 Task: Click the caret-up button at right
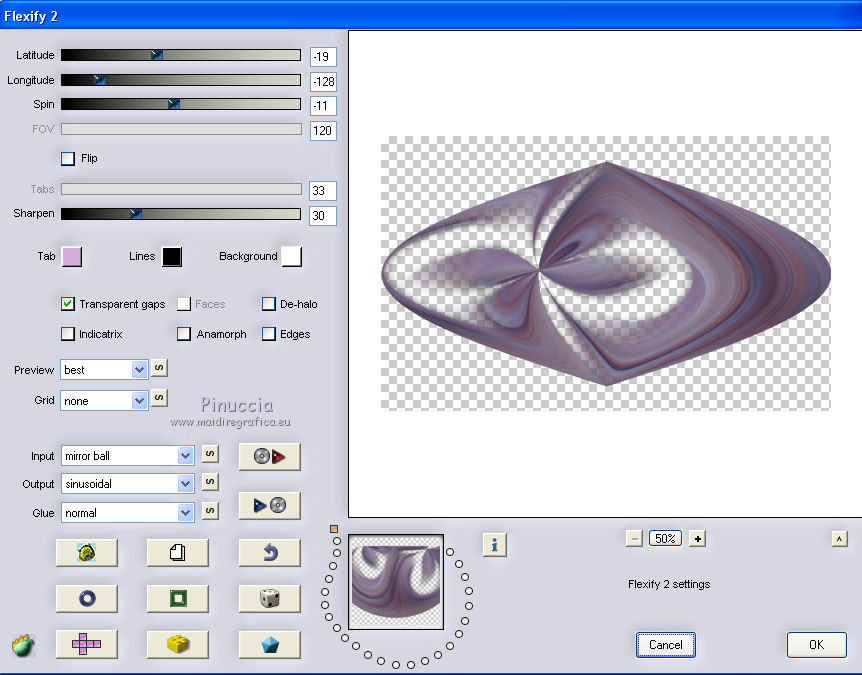(x=839, y=539)
